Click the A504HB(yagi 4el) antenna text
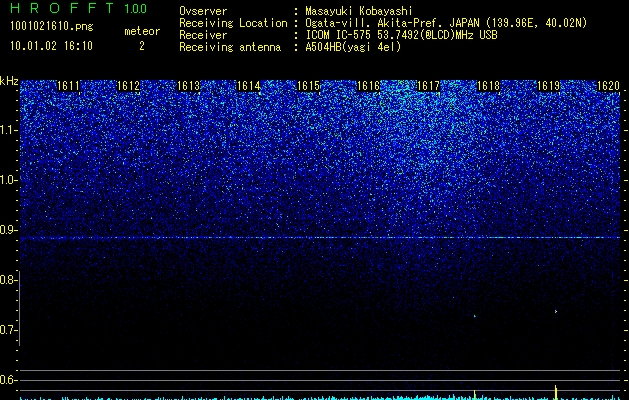This screenshot has height=400, width=629. (353, 47)
